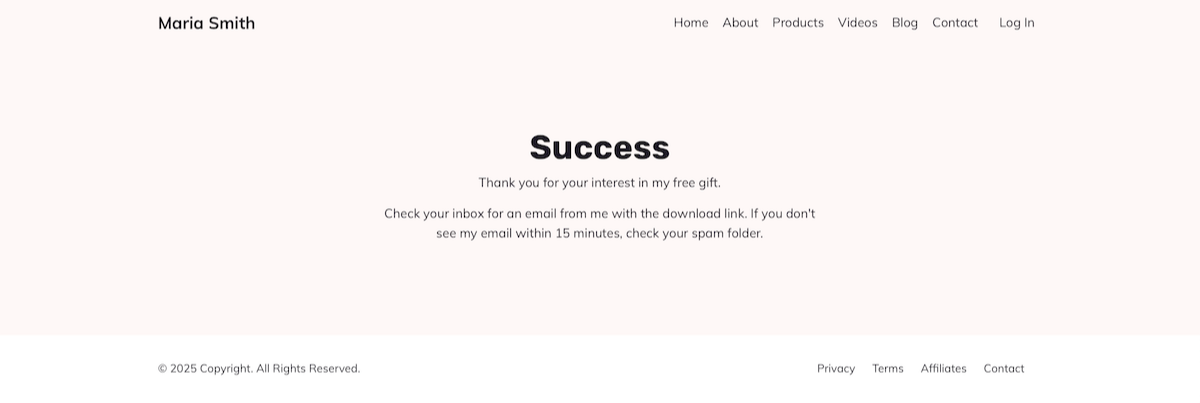Click Contact in the footer

pos(1004,368)
